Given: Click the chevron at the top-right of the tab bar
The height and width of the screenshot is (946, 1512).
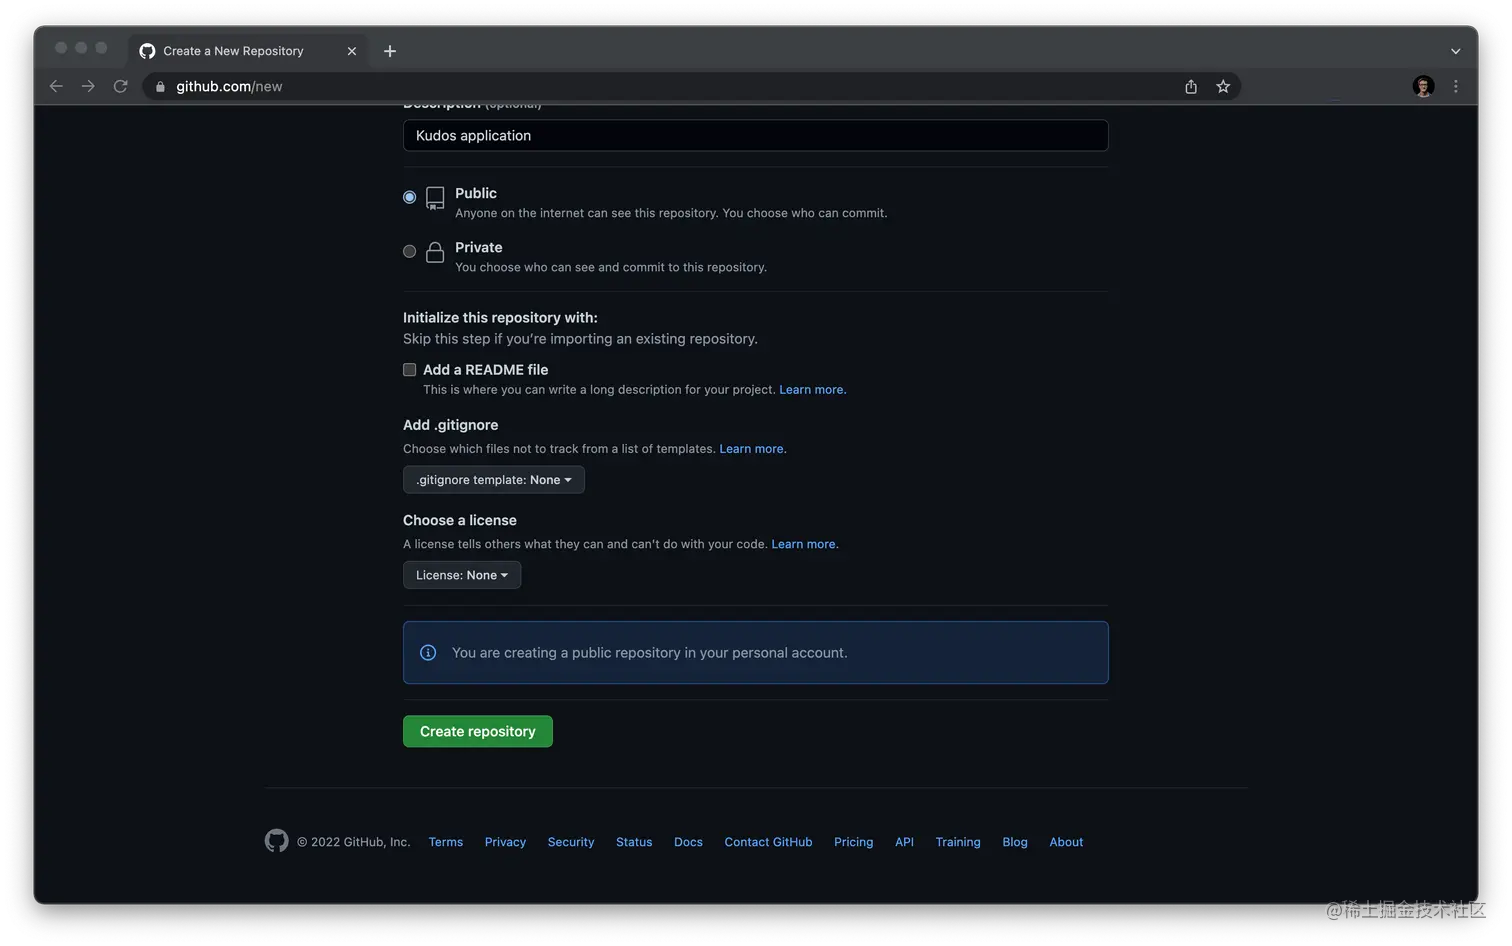Looking at the screenshot, I should coord(1455,50).
